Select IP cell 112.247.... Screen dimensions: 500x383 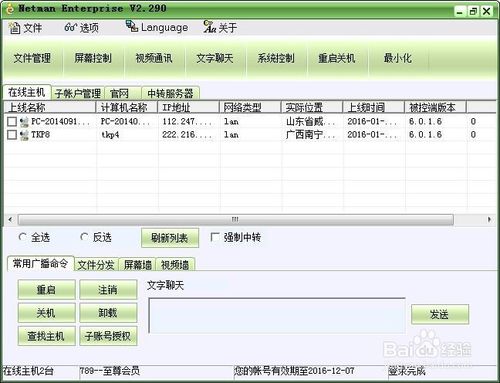tap(187, 122)
